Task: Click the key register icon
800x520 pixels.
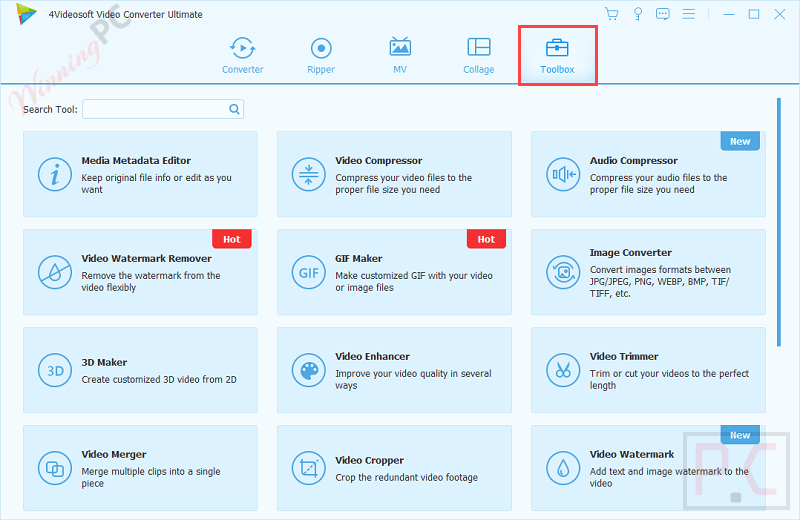Action: pos(638,14)
